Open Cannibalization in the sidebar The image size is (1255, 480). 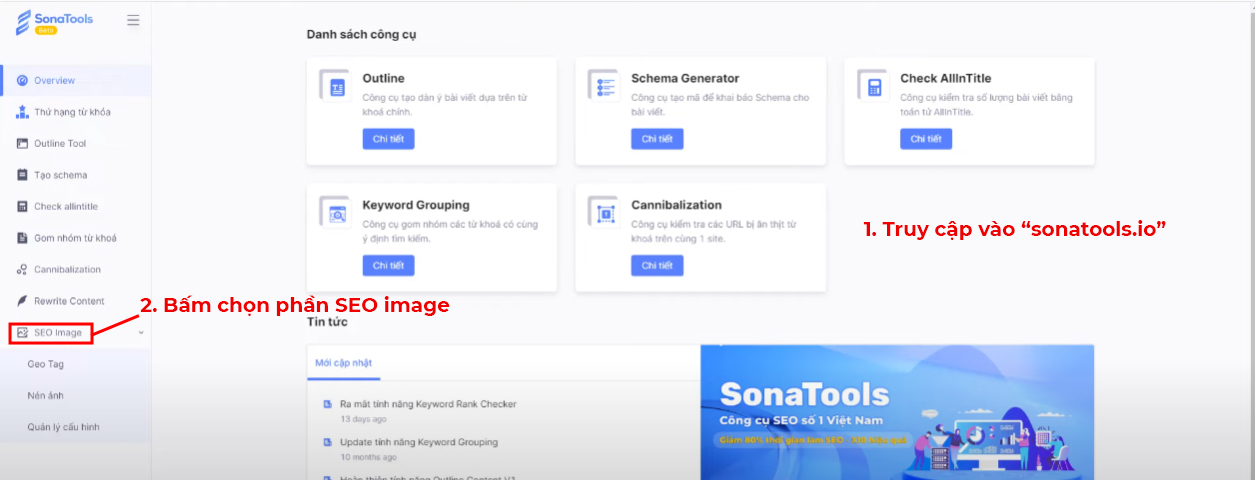coord(76,269)
